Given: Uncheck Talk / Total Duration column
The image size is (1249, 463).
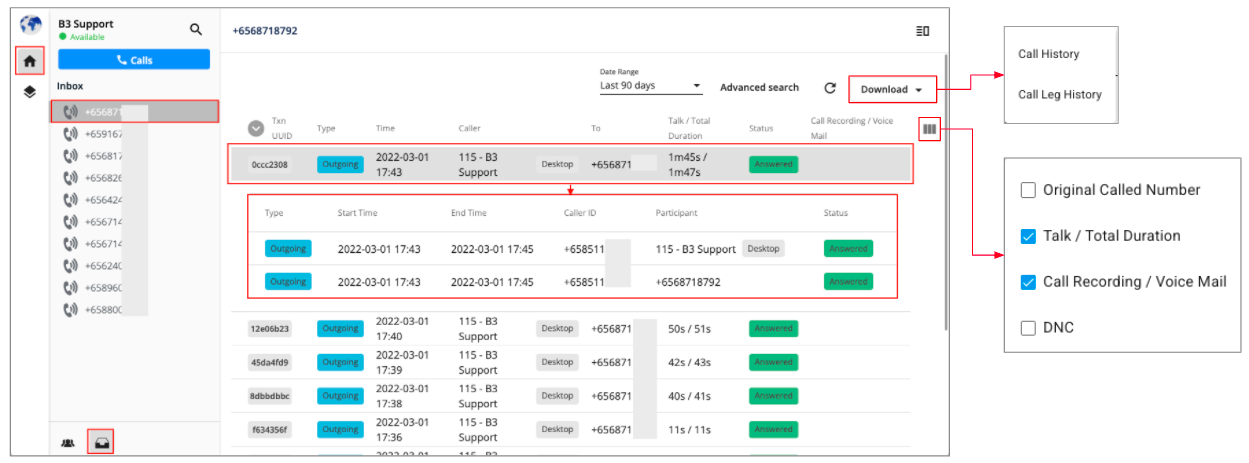Looking at the screenshot, I should [x=1027, y=236].
